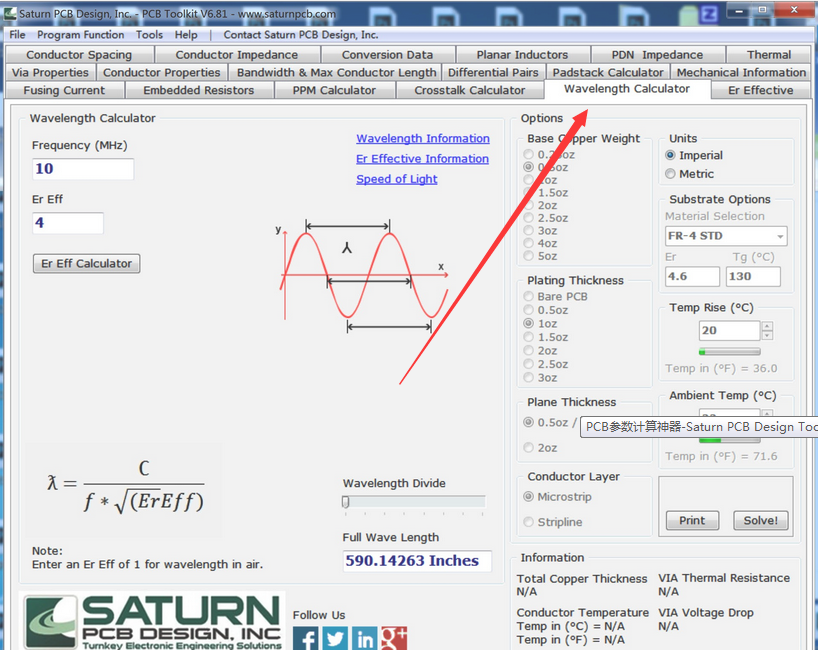The height and width of the screenshot is (650, 818).
Task: Open the Google Plus icon
Action: pyautogui.click(x=394, y=638)
